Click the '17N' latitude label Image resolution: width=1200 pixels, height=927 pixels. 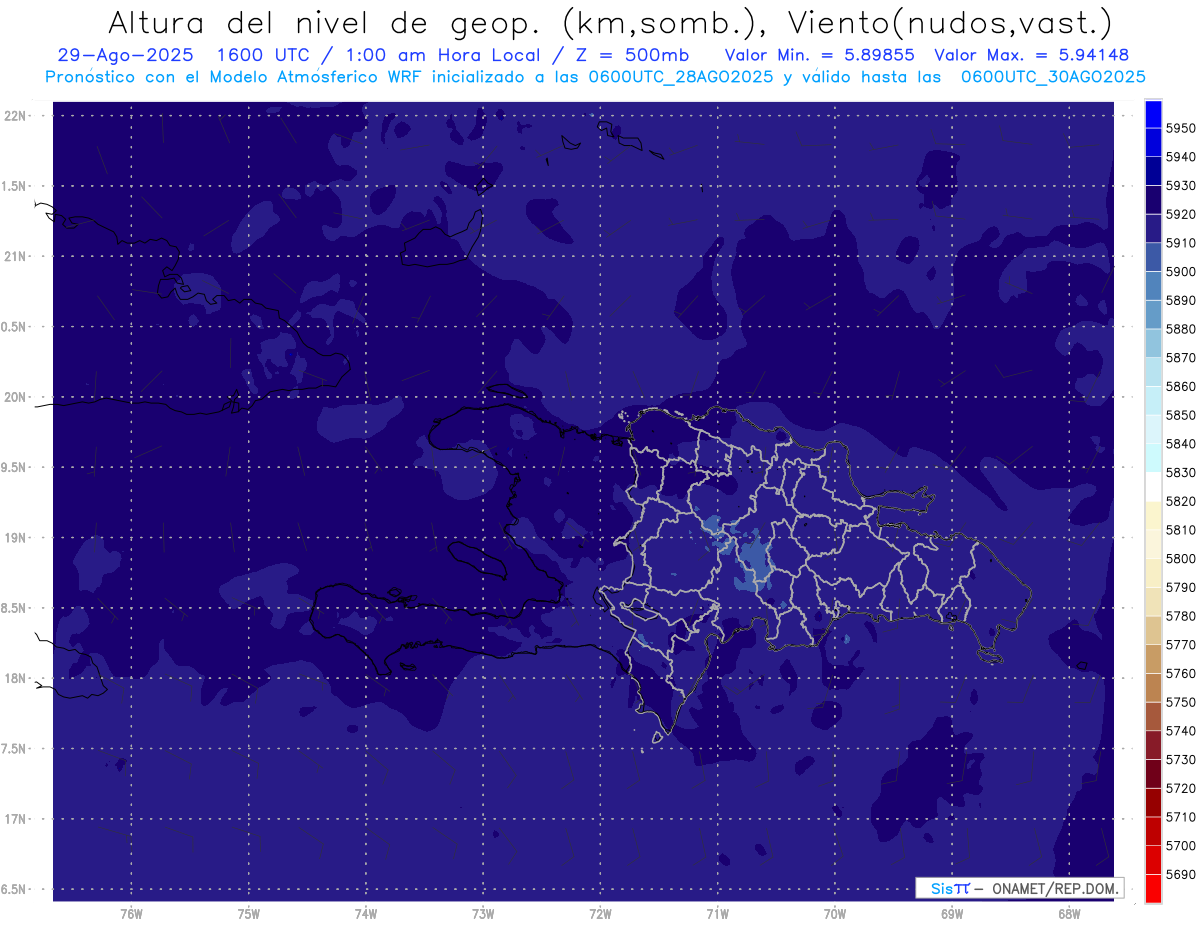17,819
